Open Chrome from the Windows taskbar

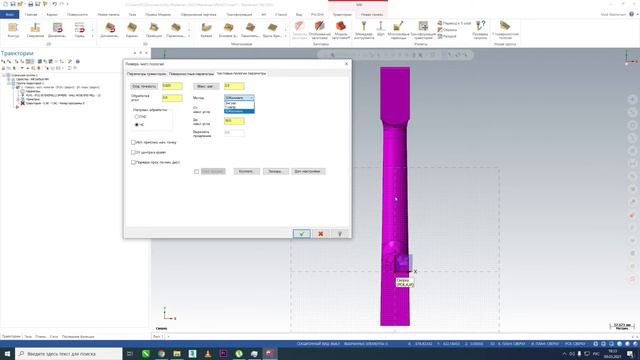coord(162,353)
